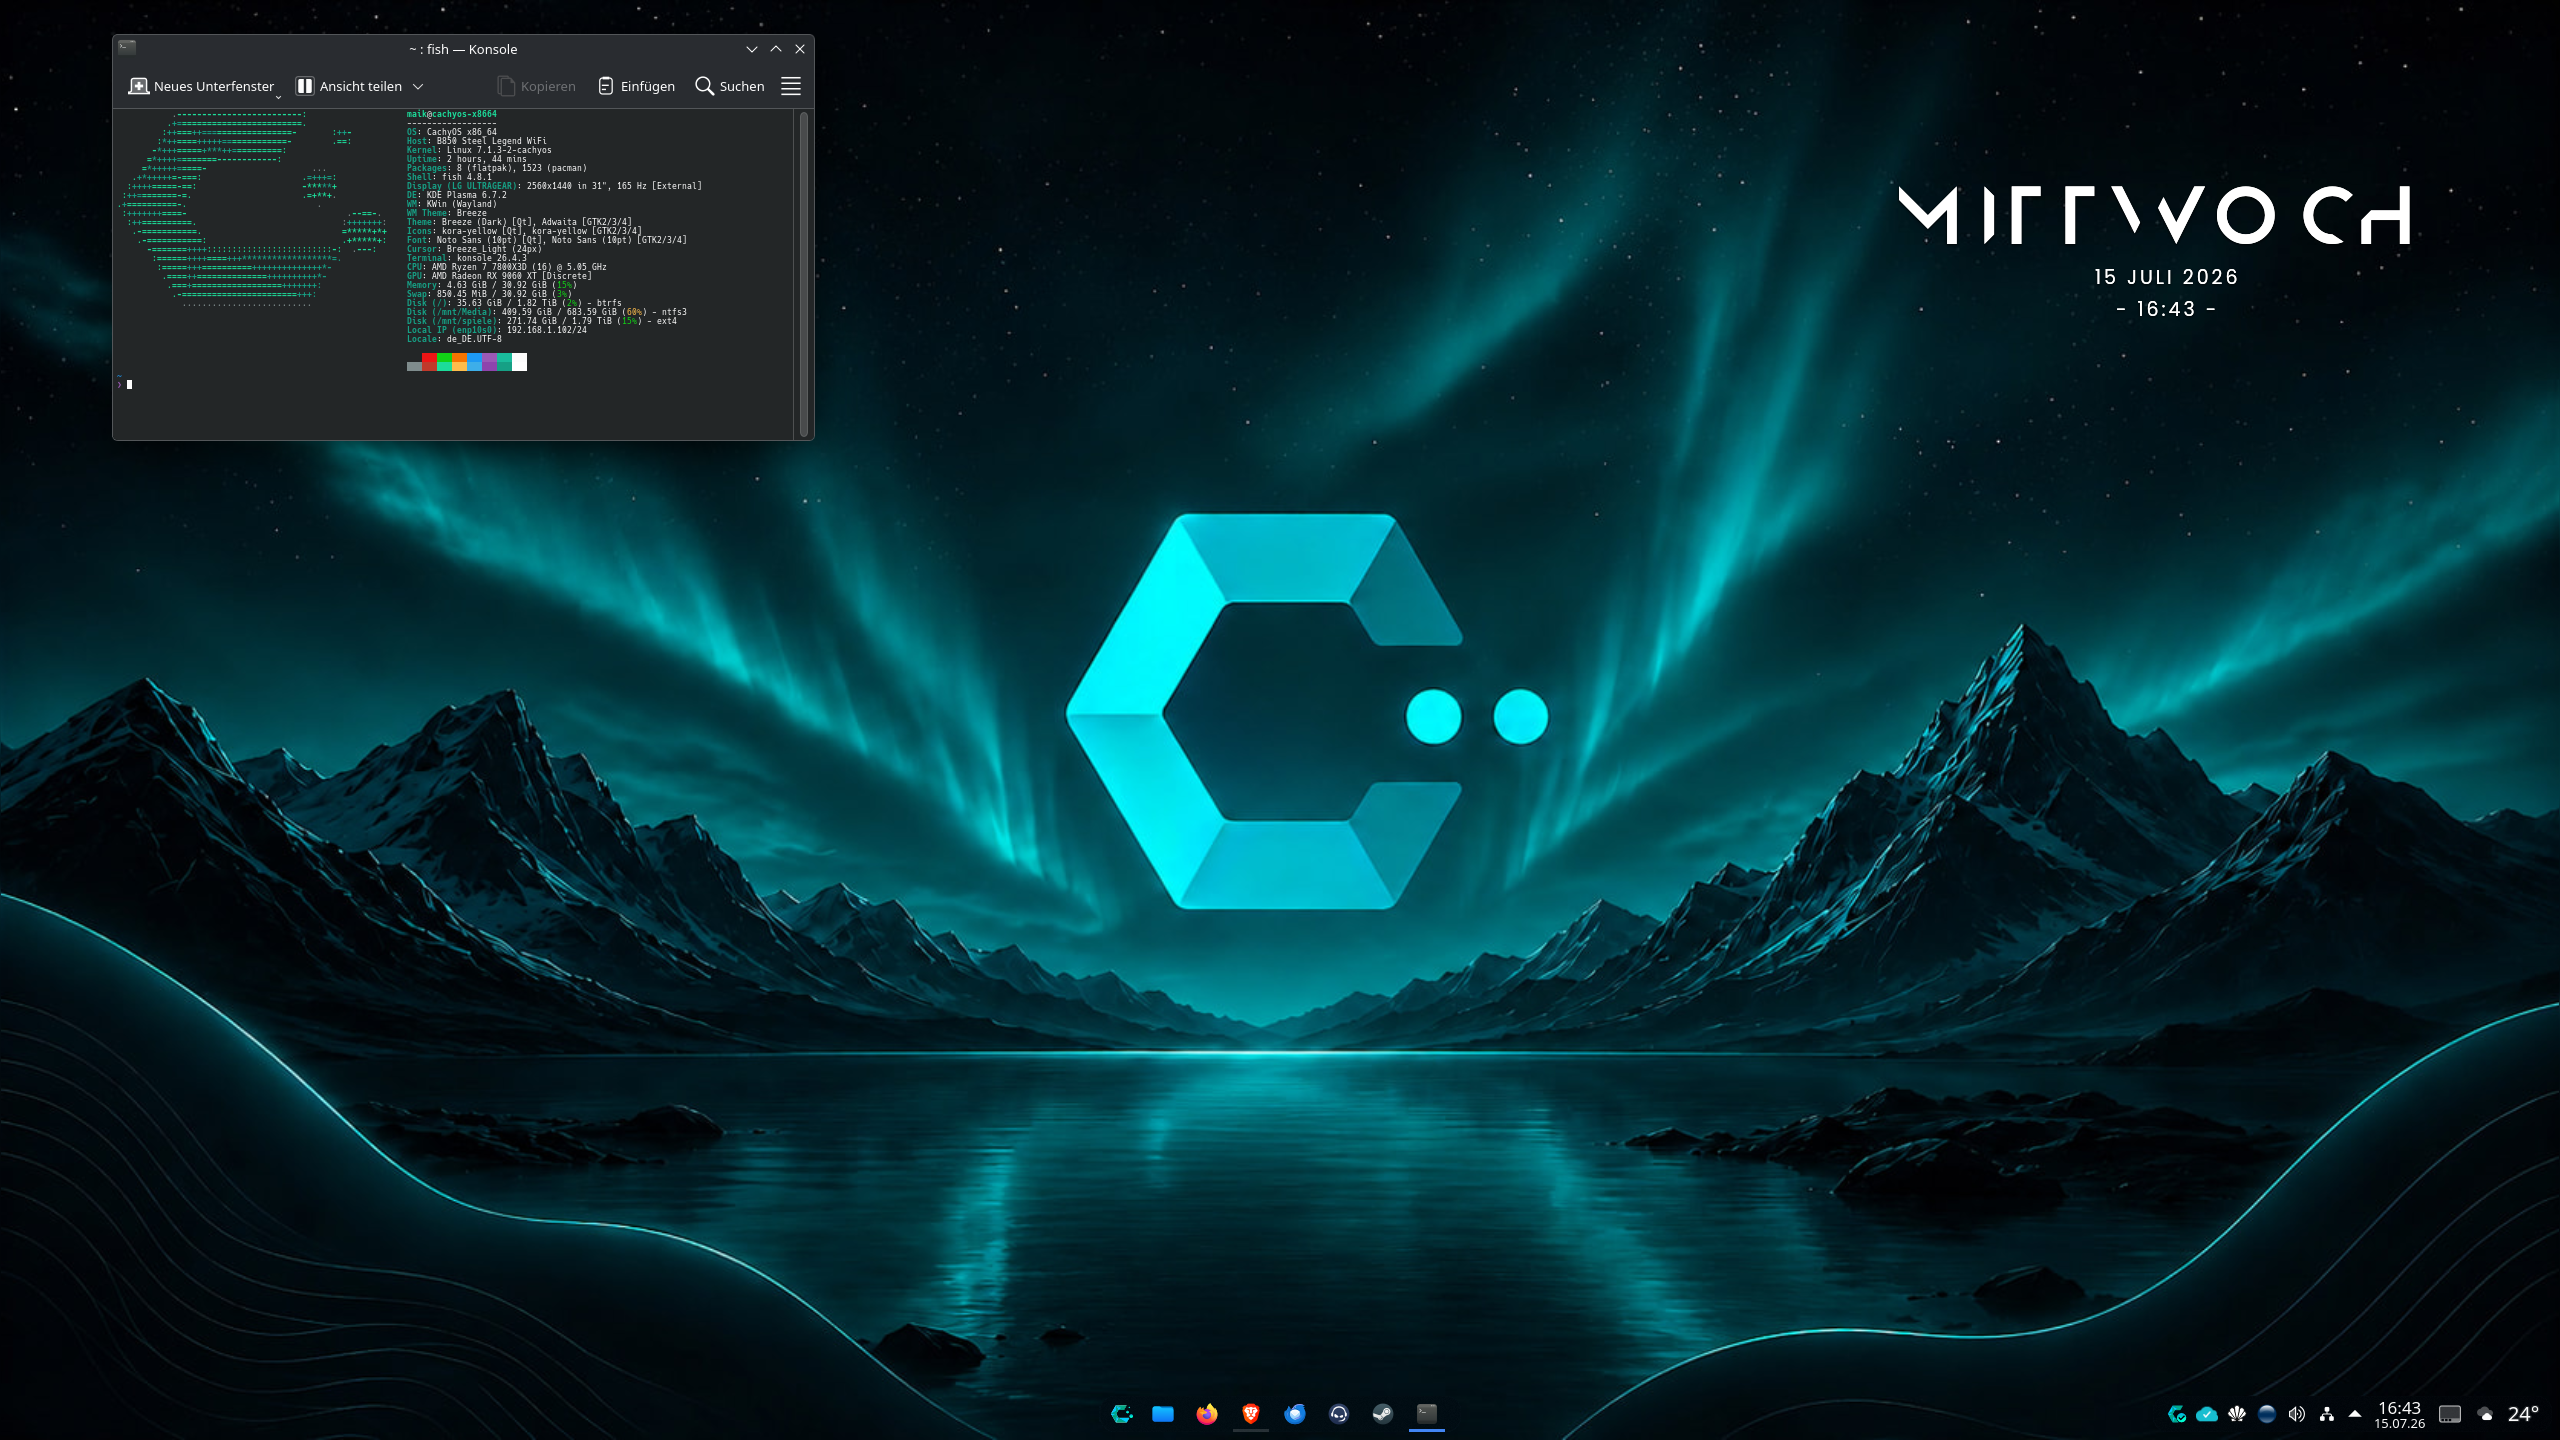The image size is (2560, 1440).
Task: Open the TeamSpeak headset icon
Action: click(1339, 1413)
